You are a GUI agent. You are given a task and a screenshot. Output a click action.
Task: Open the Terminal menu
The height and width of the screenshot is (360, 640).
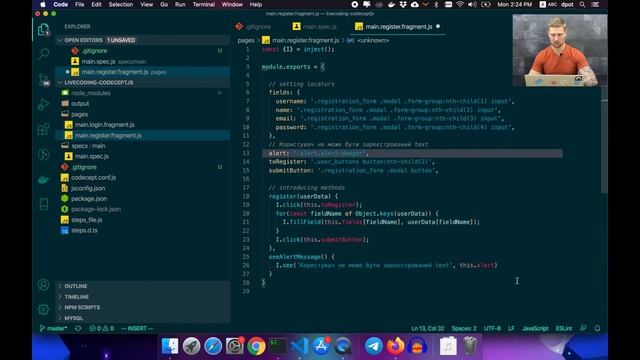point(204,4)
